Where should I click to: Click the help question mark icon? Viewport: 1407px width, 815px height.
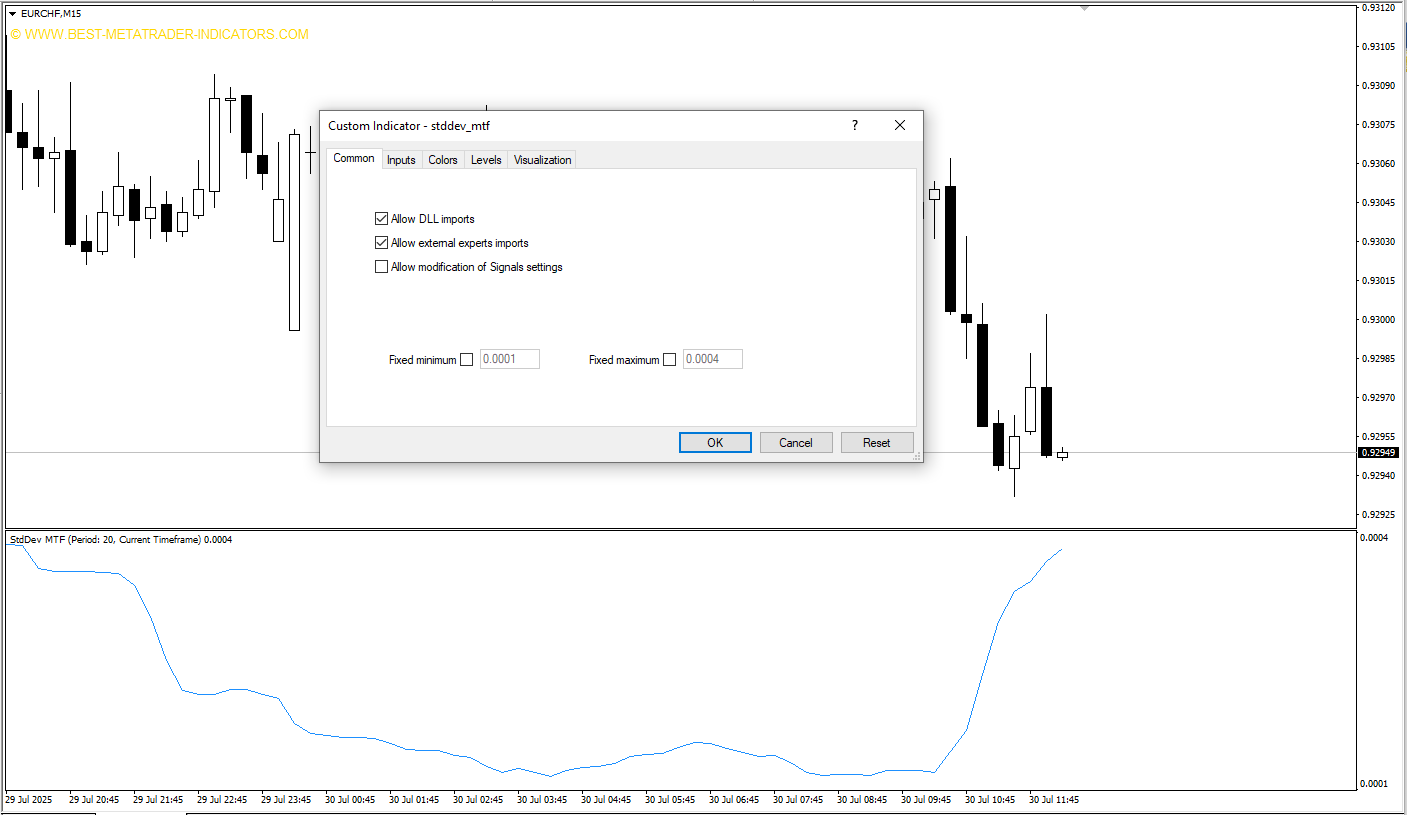point(854,125)
